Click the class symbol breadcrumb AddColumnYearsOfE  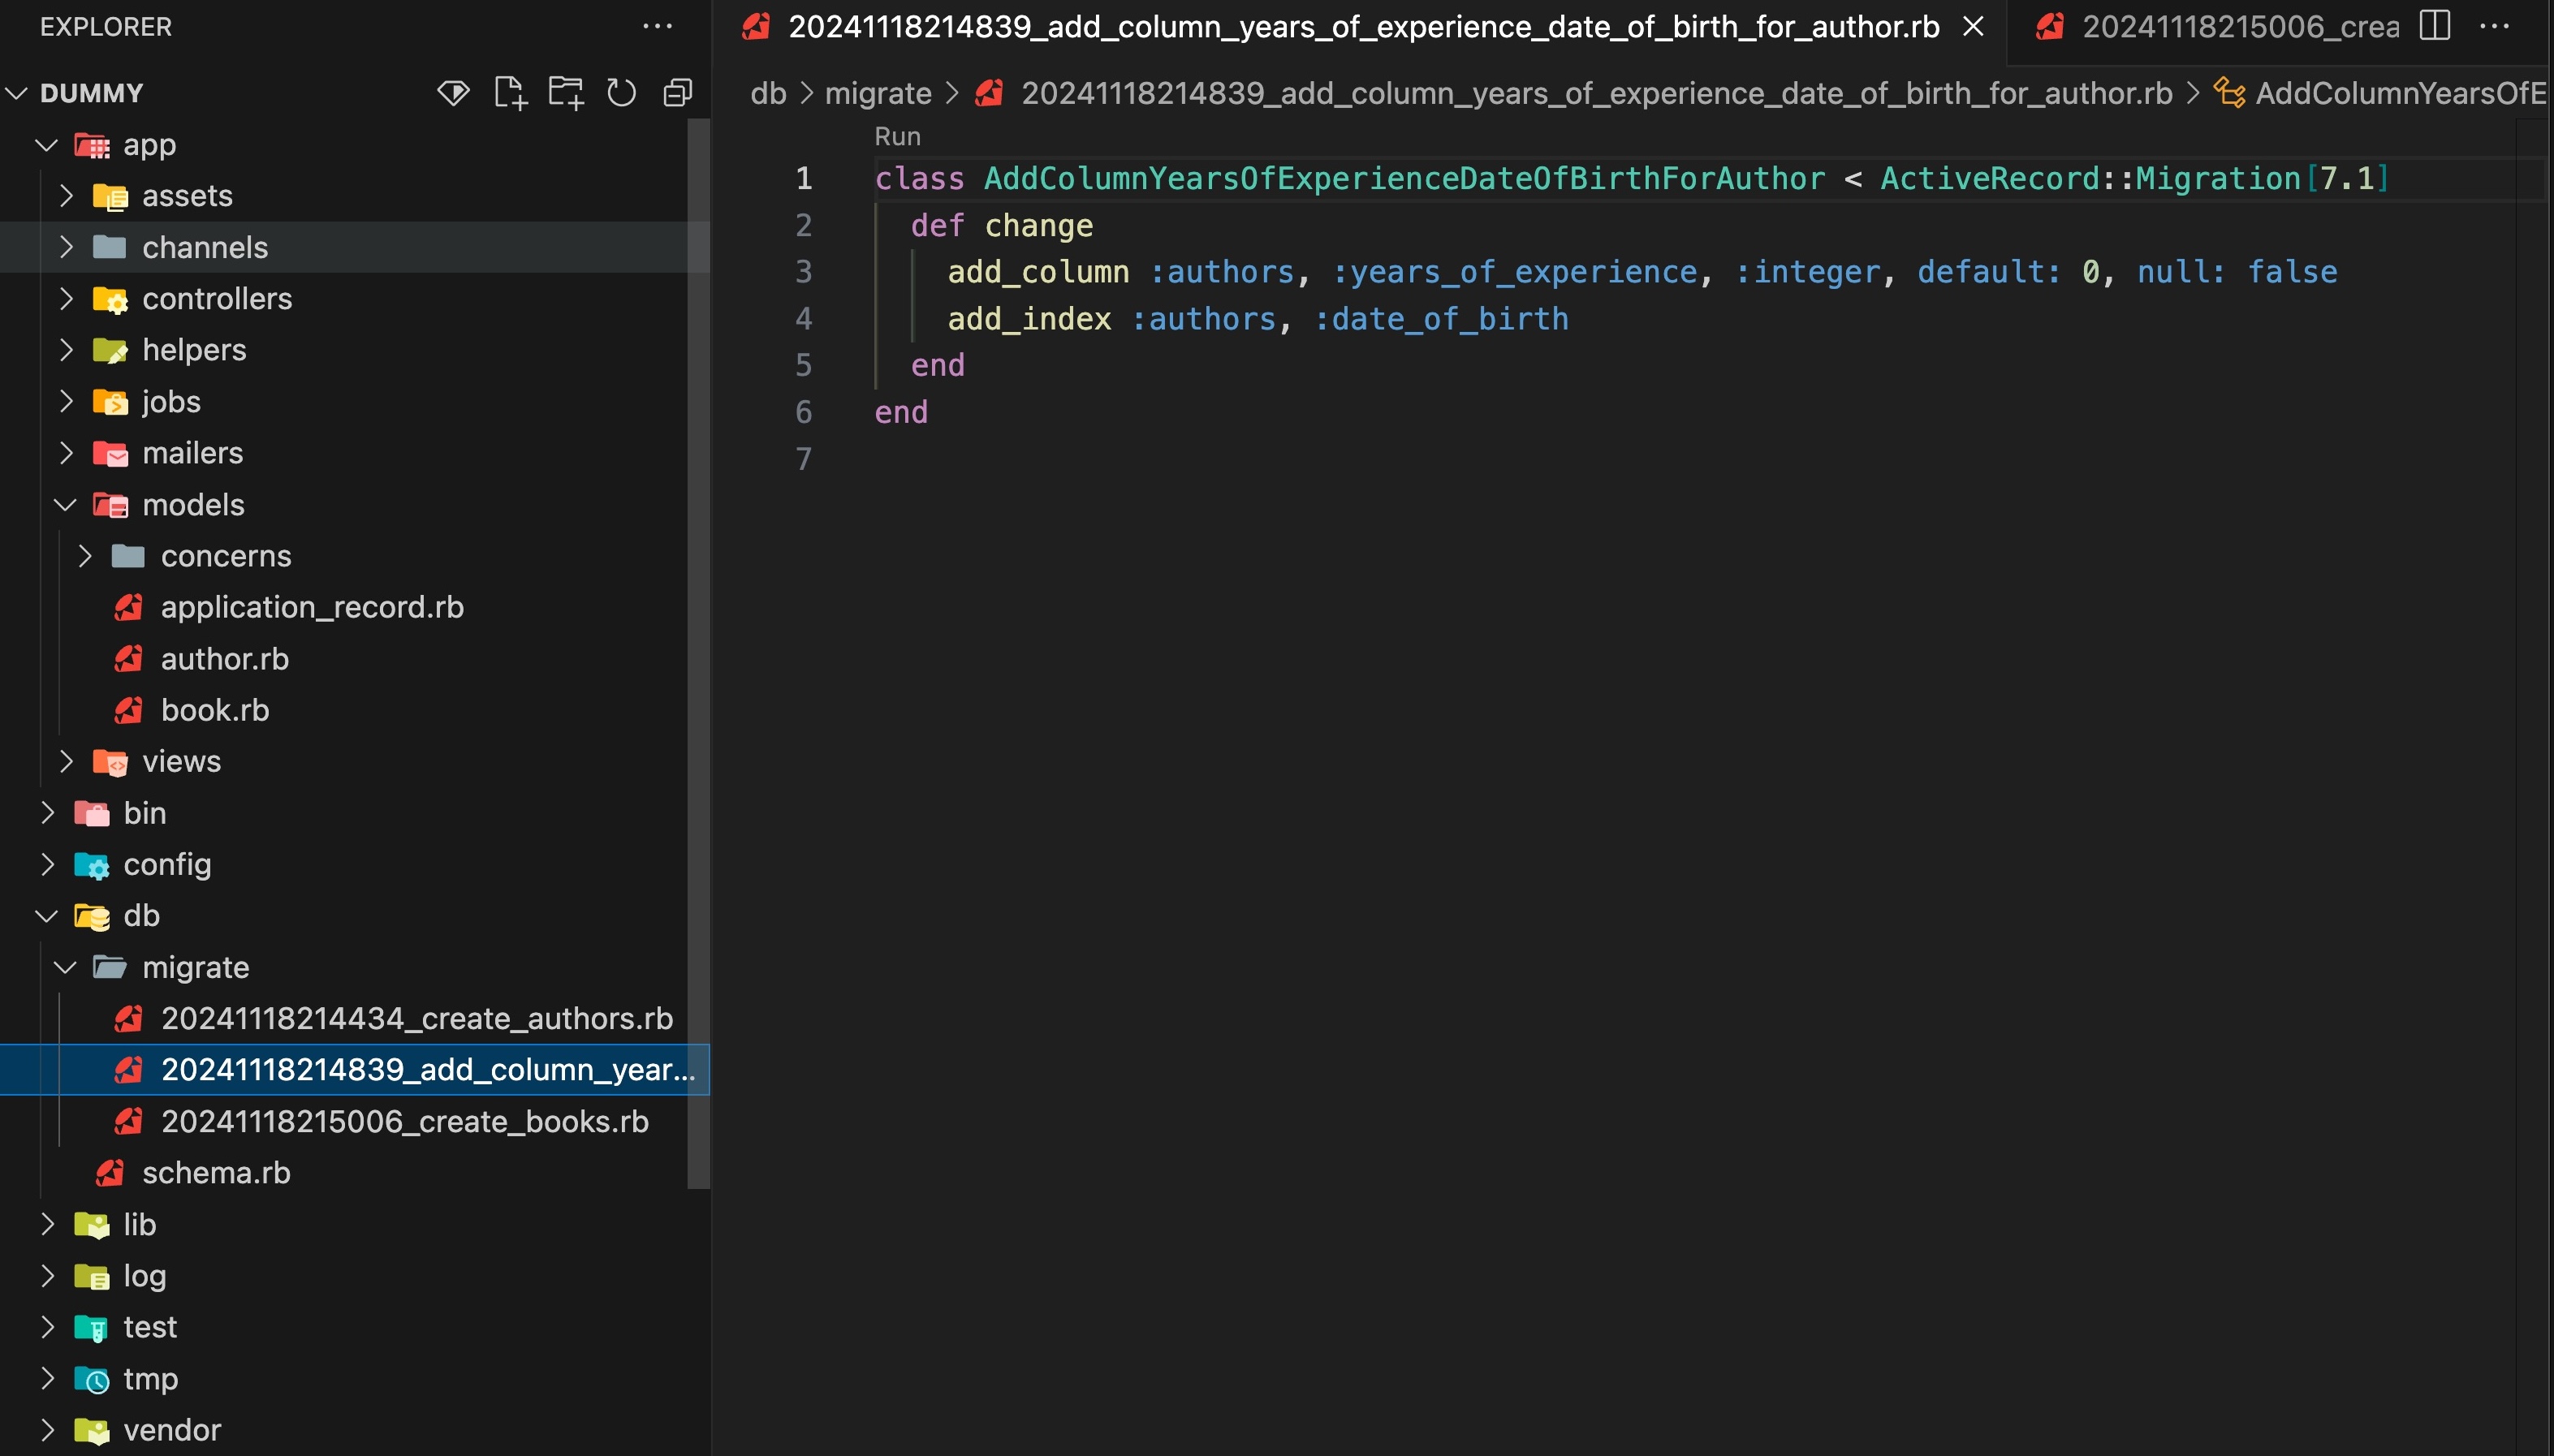(x=2398, y=93)
